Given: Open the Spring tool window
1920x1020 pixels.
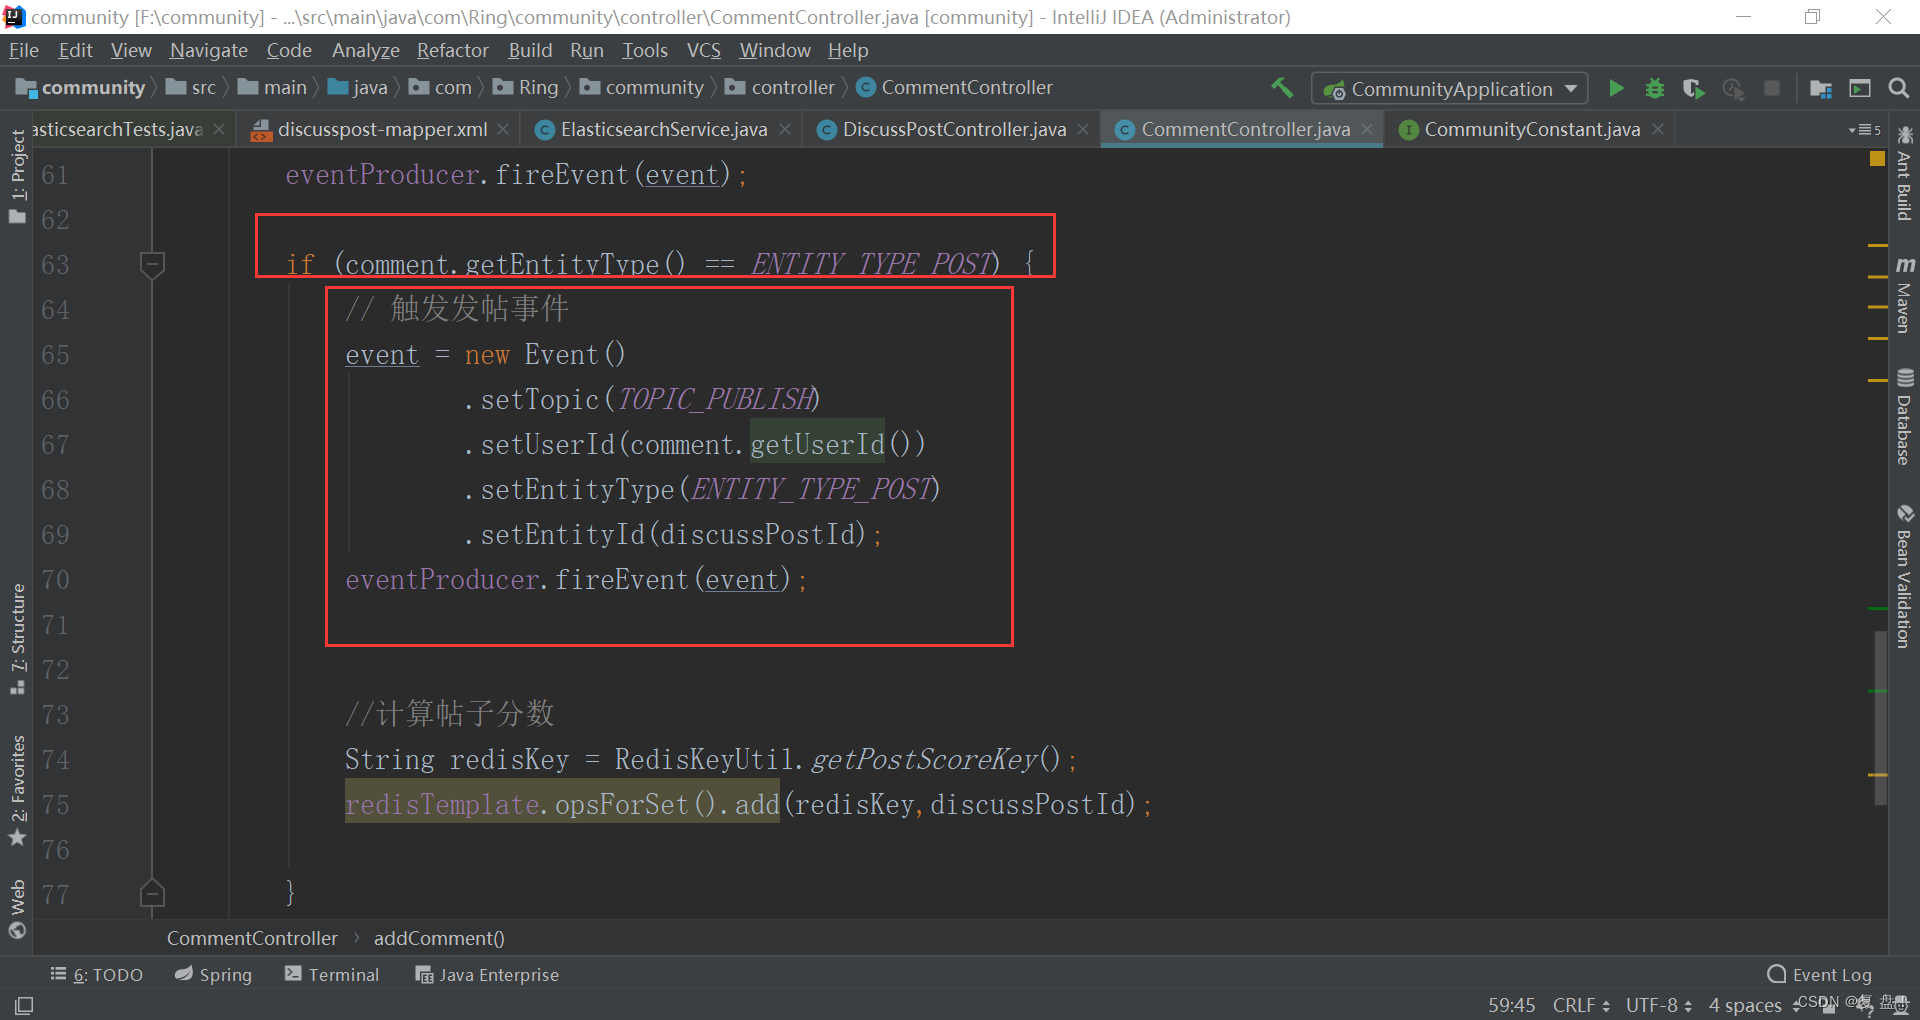Looking at the screenshot, I should (x=214, y=975).
